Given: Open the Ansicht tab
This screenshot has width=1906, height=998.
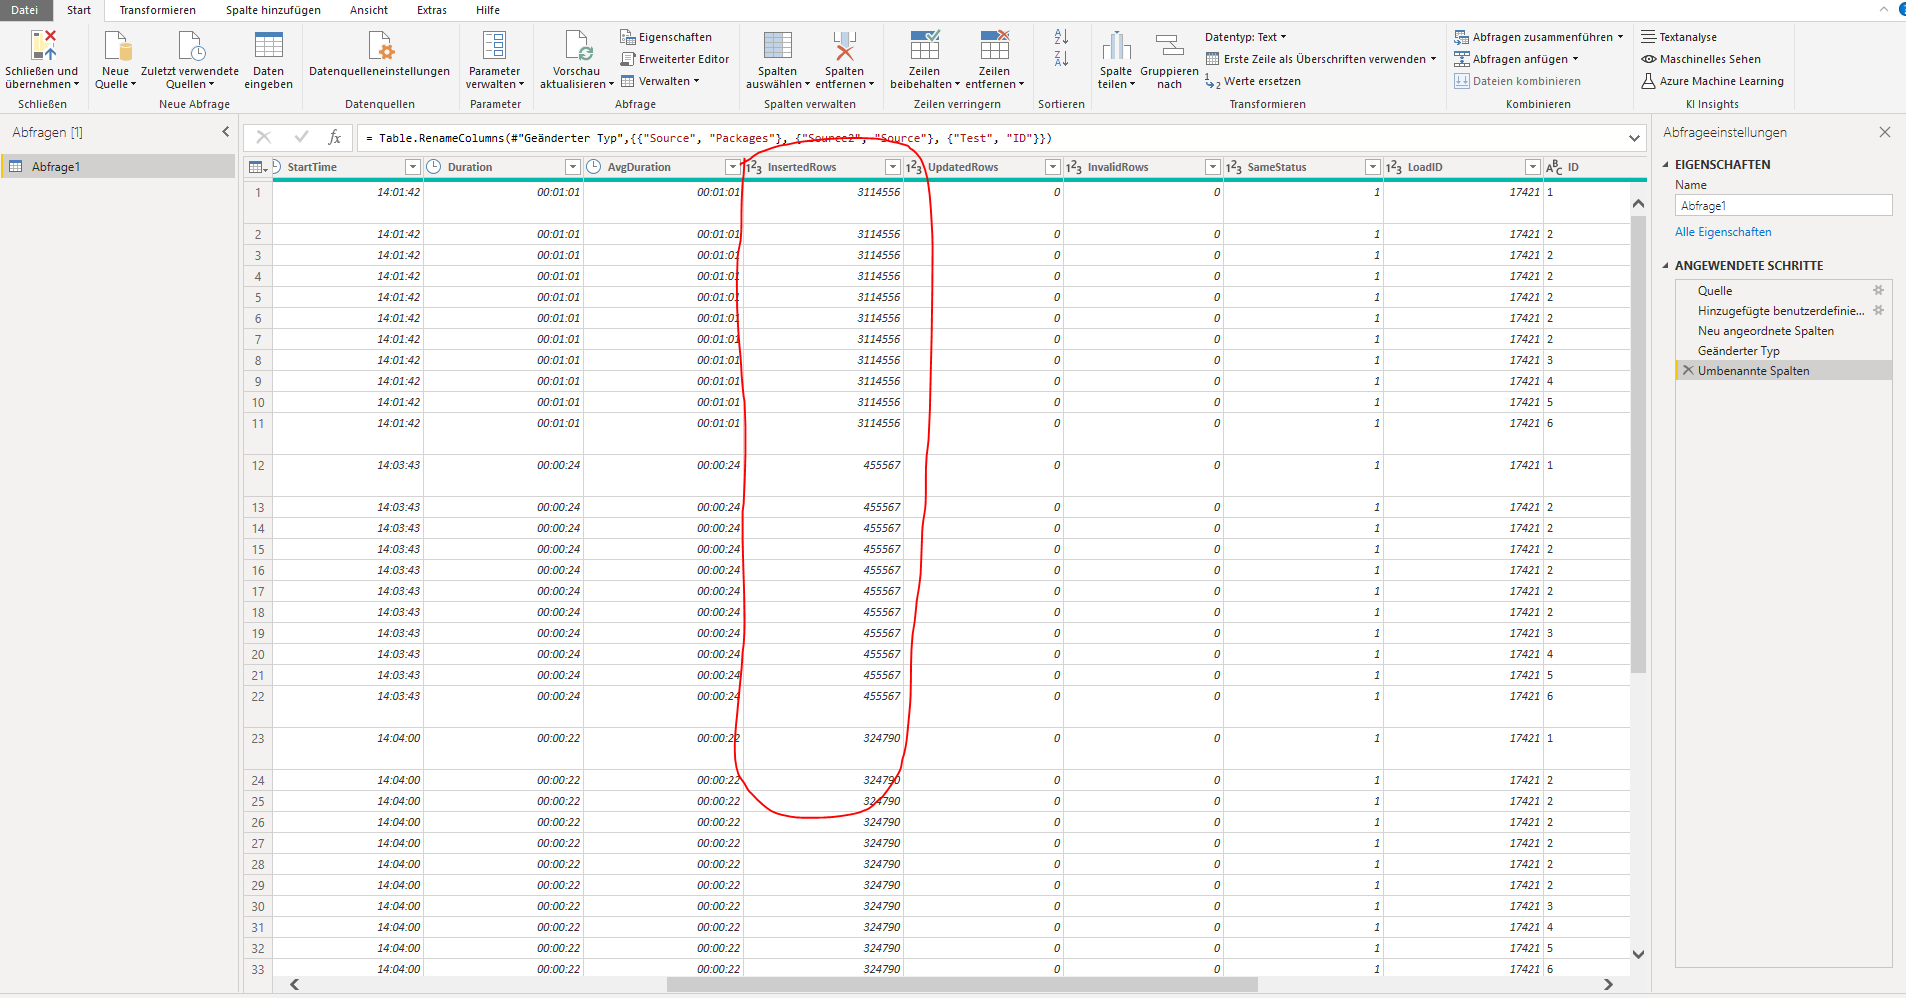Looking at the screenshot, I should pos(369,10).
